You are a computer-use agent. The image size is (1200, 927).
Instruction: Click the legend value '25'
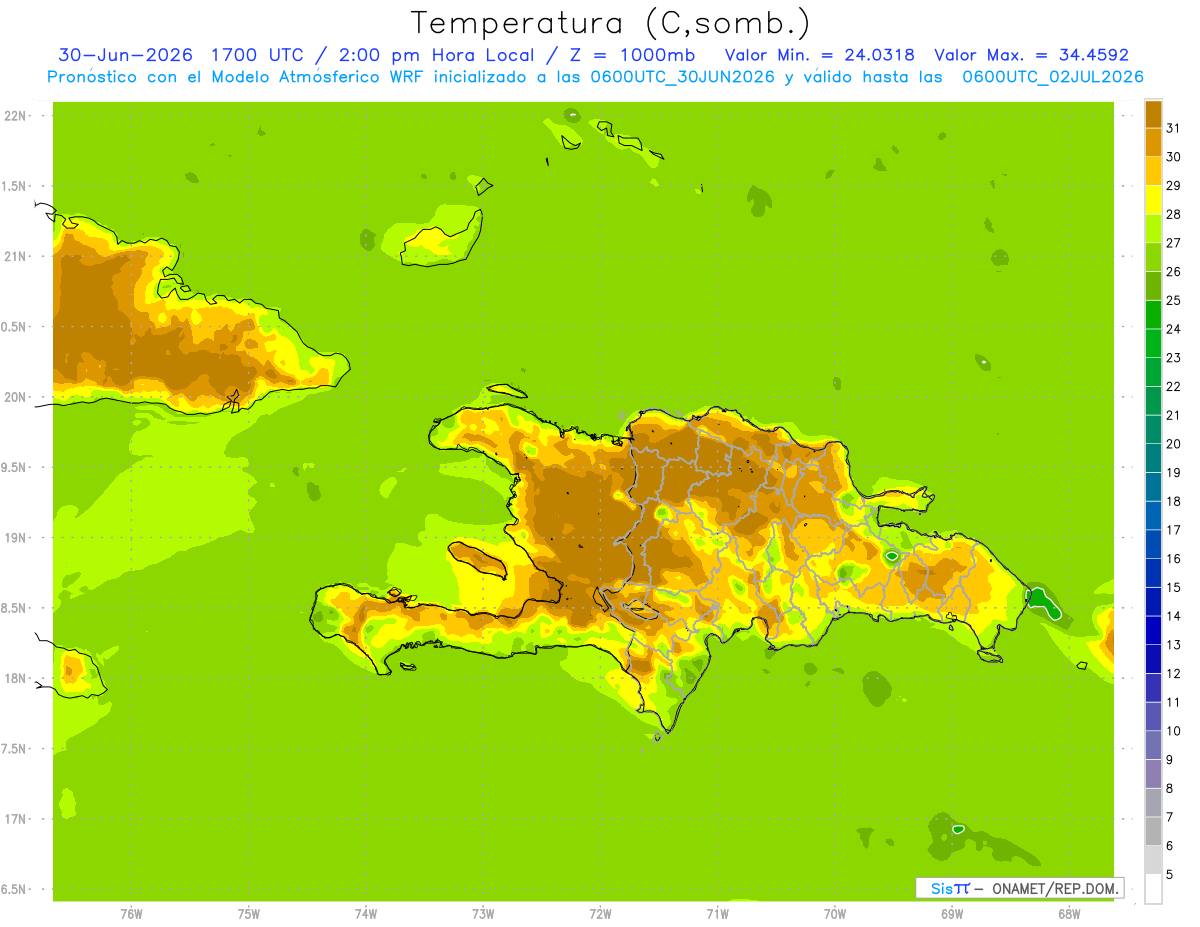1173,300
